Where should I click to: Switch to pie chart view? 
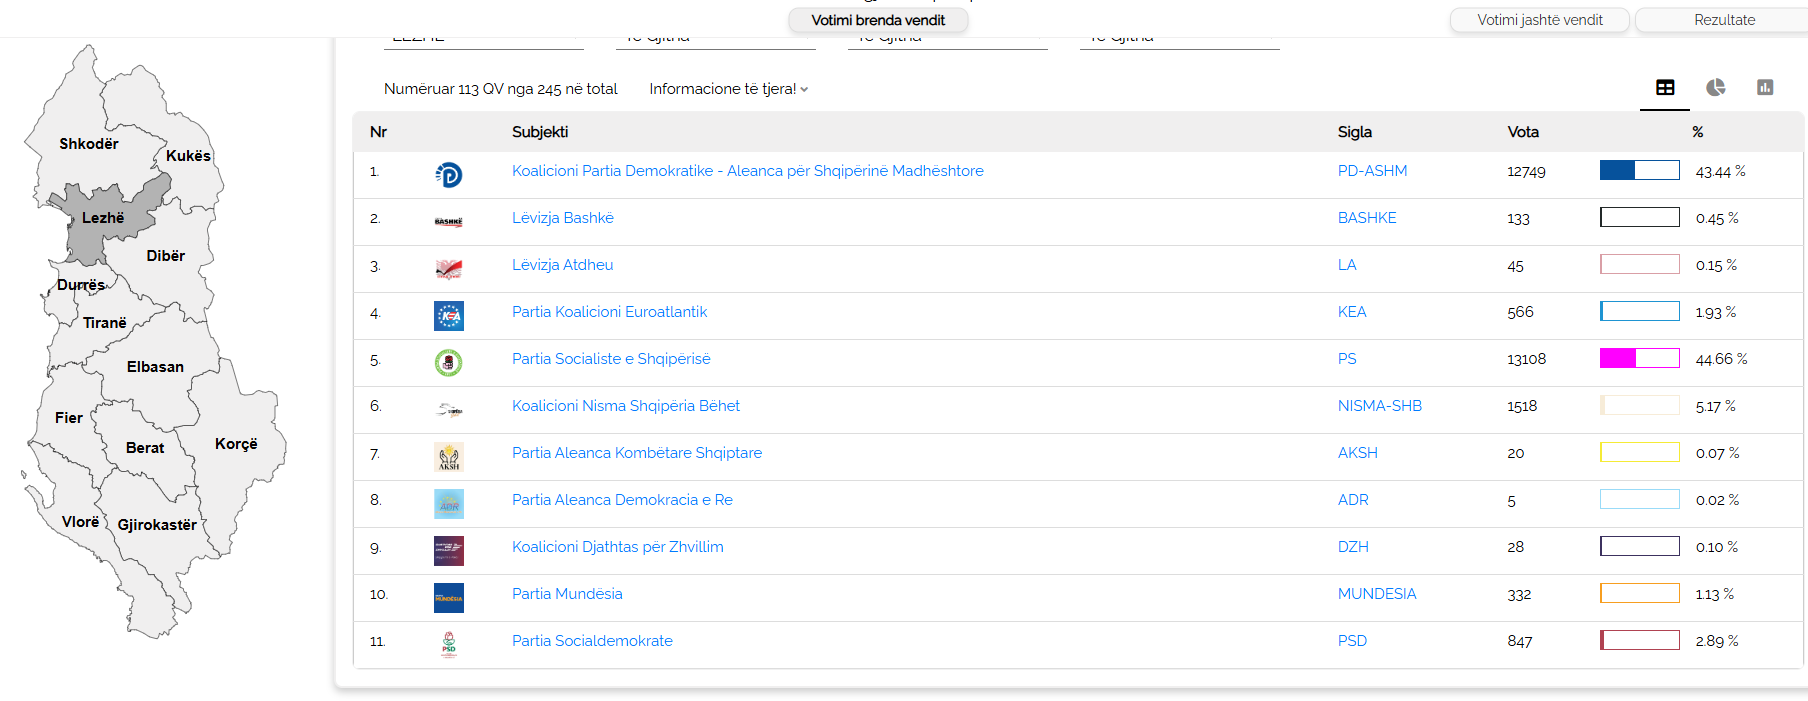[x=1716, y=88]
